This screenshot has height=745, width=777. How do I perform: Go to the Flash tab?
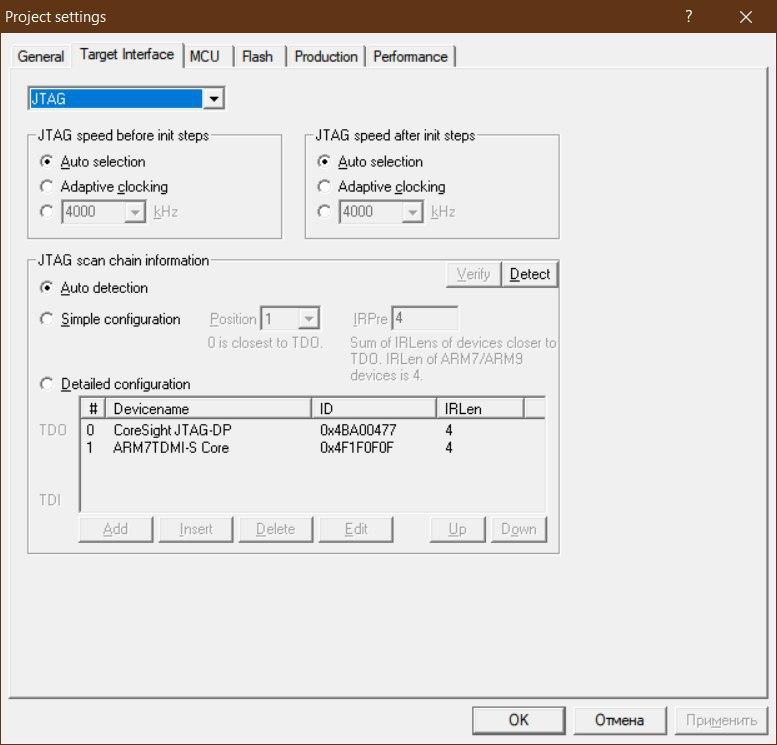(x=257, y=56)
